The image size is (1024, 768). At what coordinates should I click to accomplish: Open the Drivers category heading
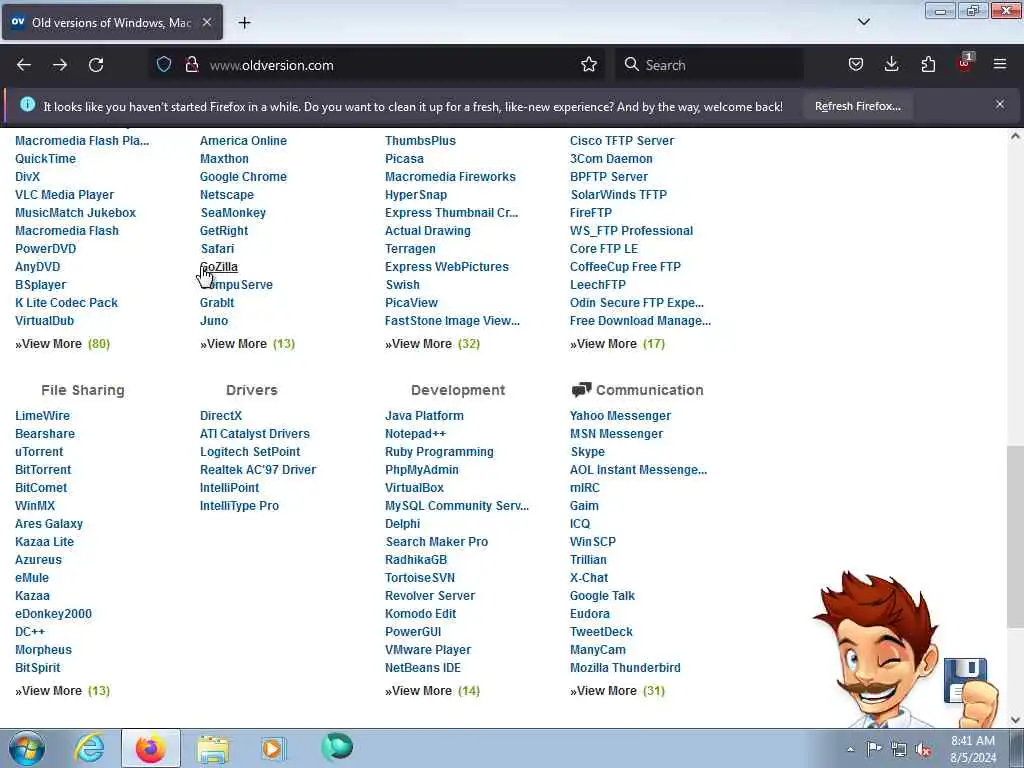[251, 390]
